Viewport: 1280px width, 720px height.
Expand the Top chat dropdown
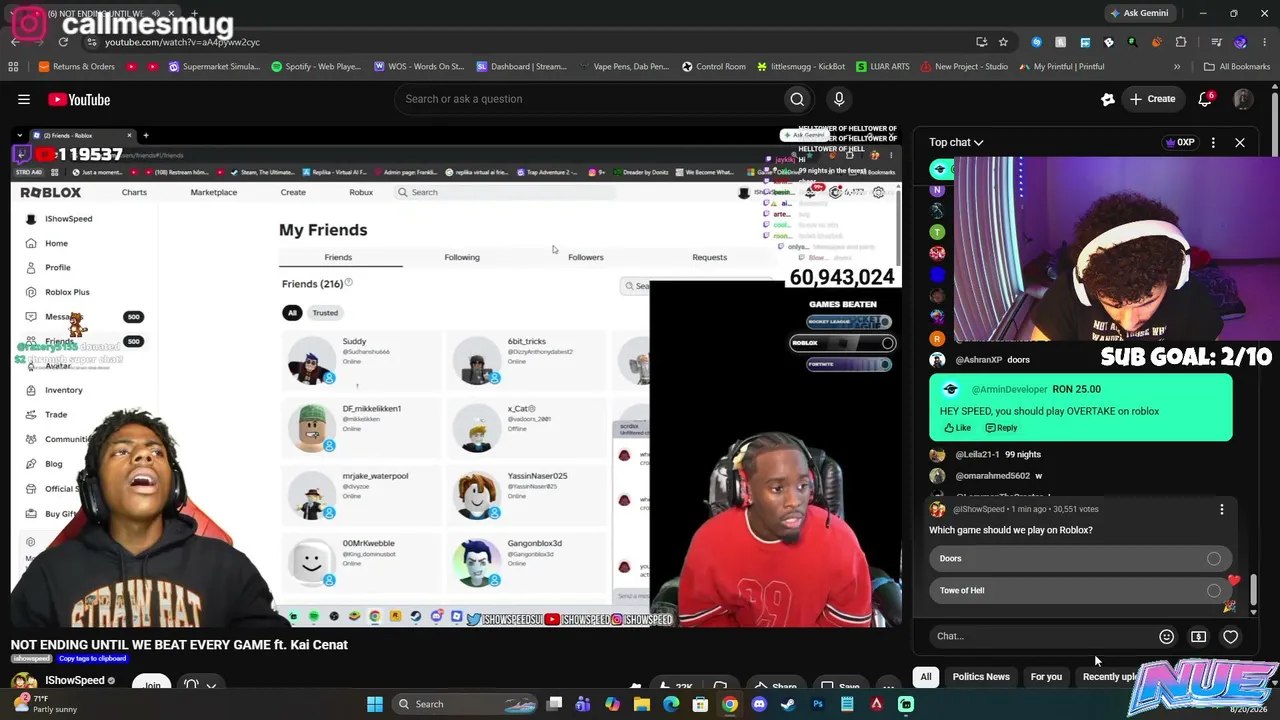click(956, 143)
